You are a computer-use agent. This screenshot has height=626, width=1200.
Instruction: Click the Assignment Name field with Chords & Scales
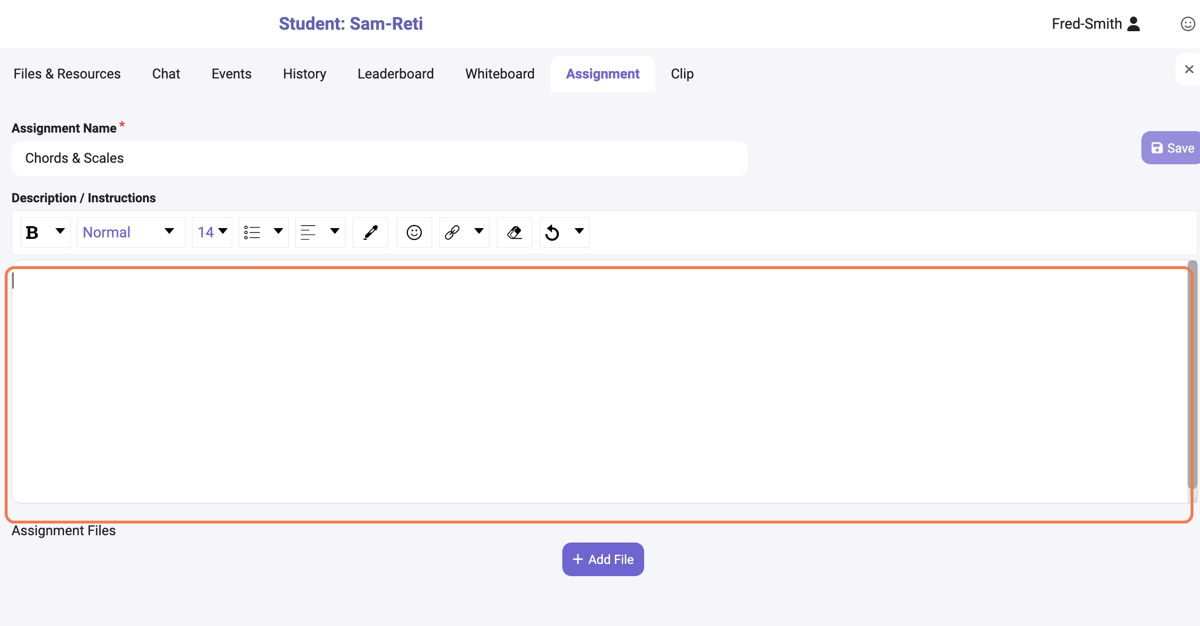[x=379, y=158]
